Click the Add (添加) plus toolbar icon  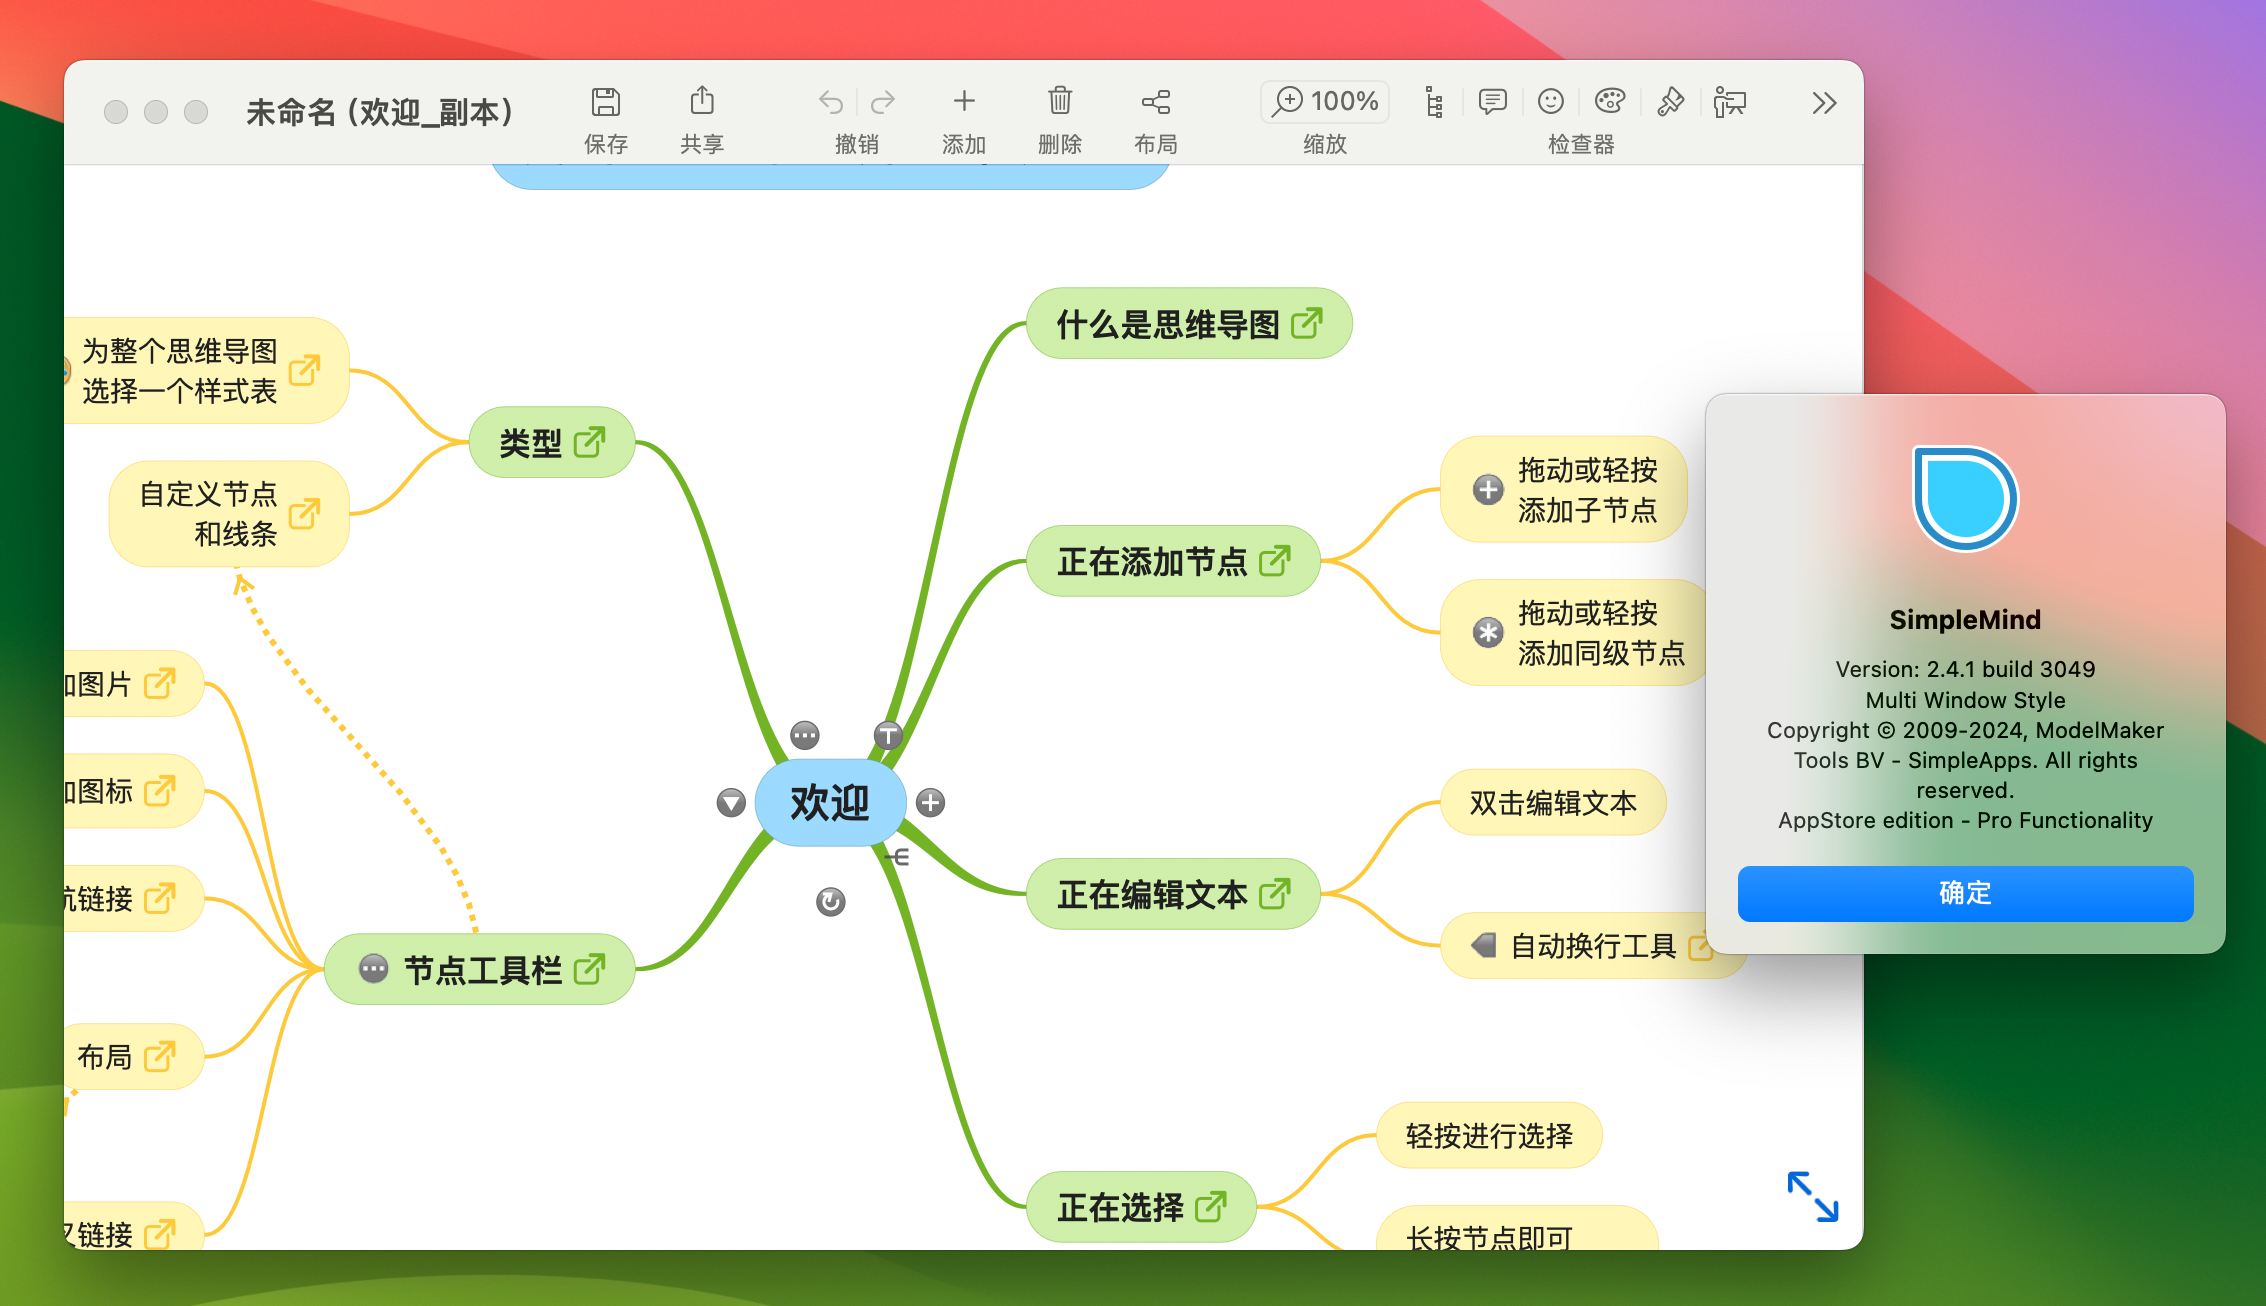[x=963, y=101]
